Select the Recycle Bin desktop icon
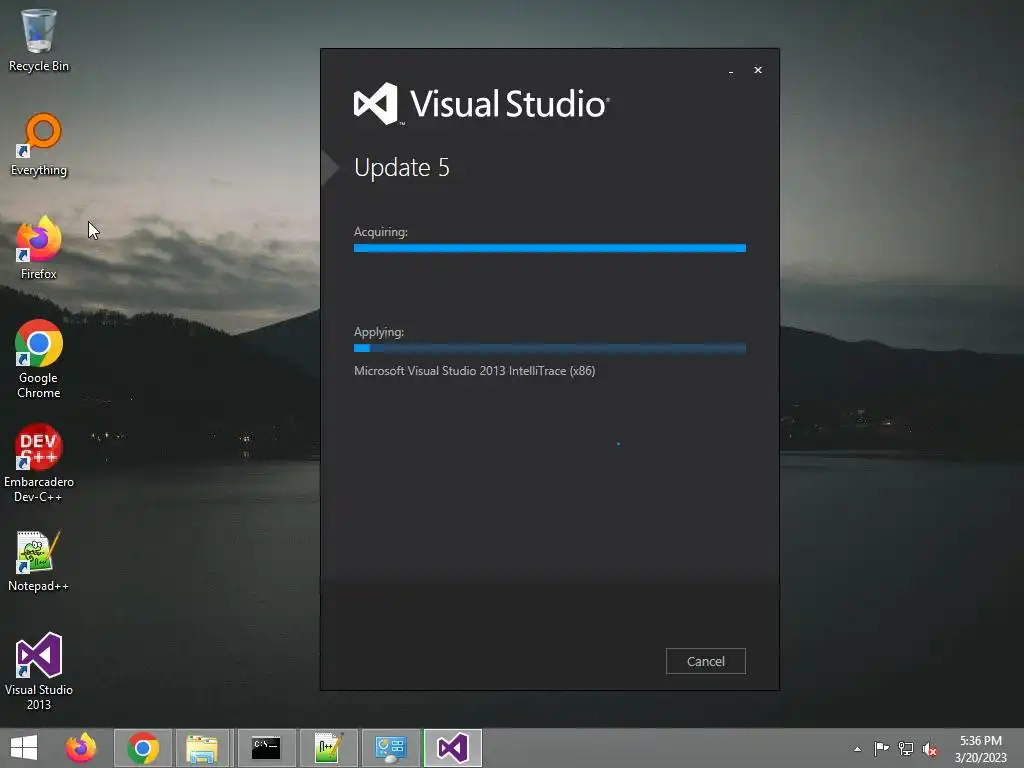 39,40
